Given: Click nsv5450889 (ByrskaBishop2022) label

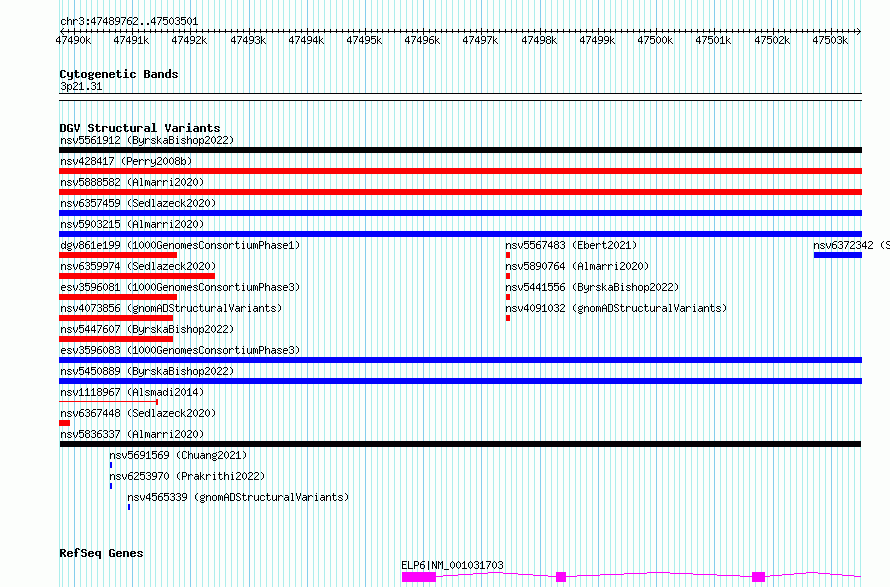Looking at the screenshot, I should pos(147,371).
